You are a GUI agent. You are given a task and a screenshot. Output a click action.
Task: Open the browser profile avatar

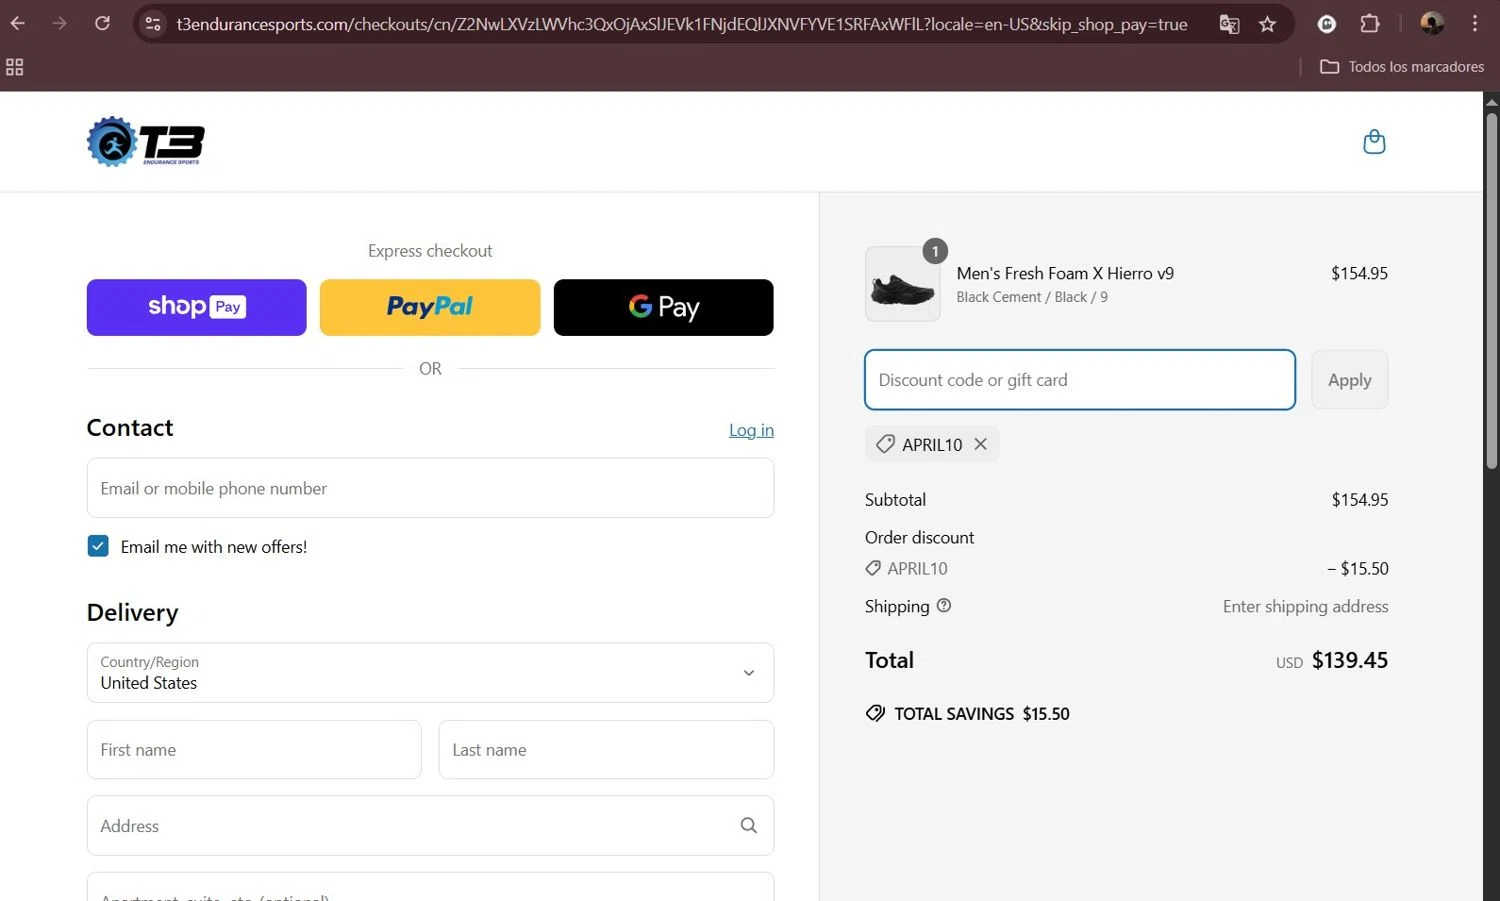(1432, 23)
